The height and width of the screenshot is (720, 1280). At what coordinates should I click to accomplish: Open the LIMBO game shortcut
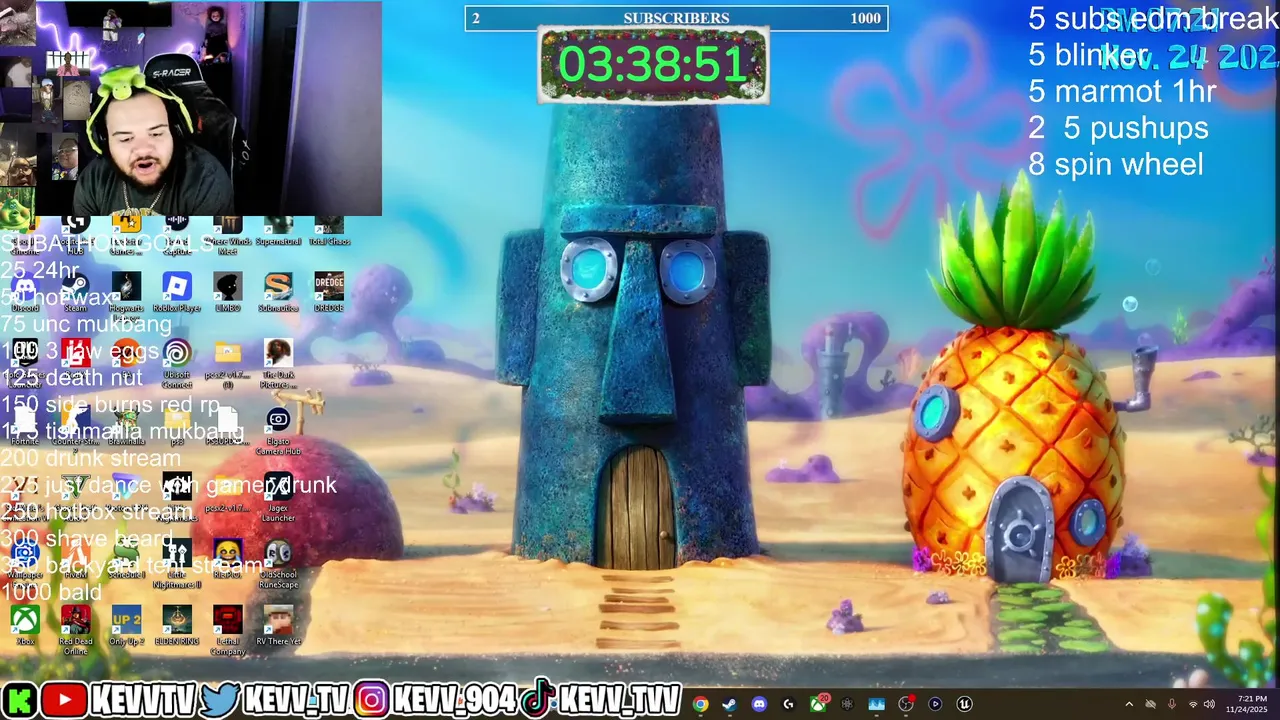228,292
